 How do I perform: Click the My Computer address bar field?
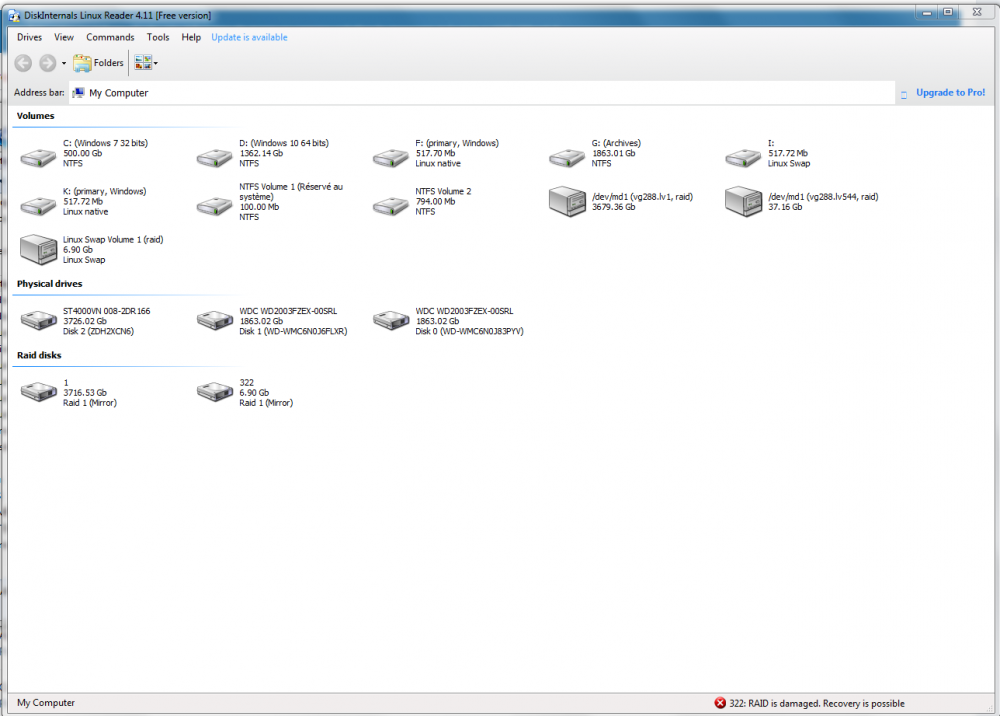tap(482, 92)
